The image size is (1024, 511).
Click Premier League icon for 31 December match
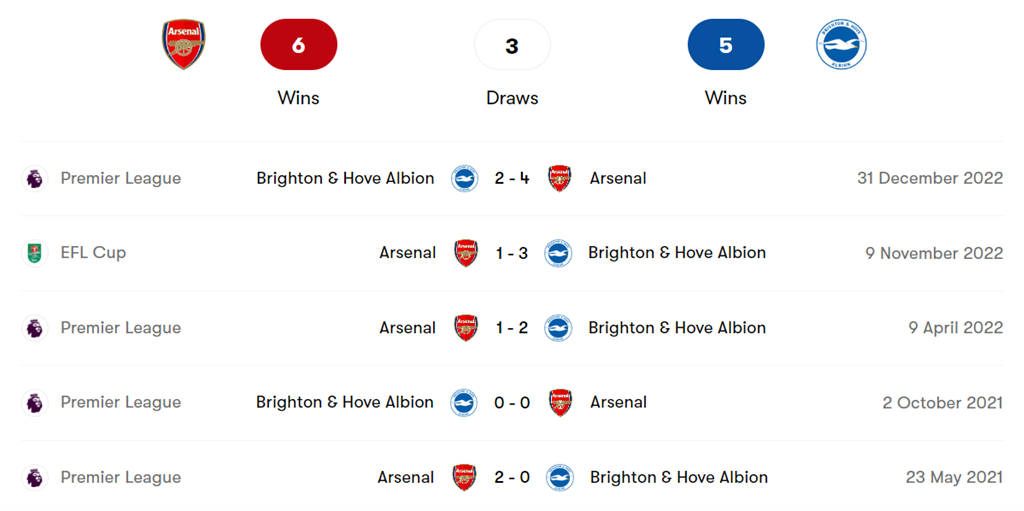pos(35,179)
